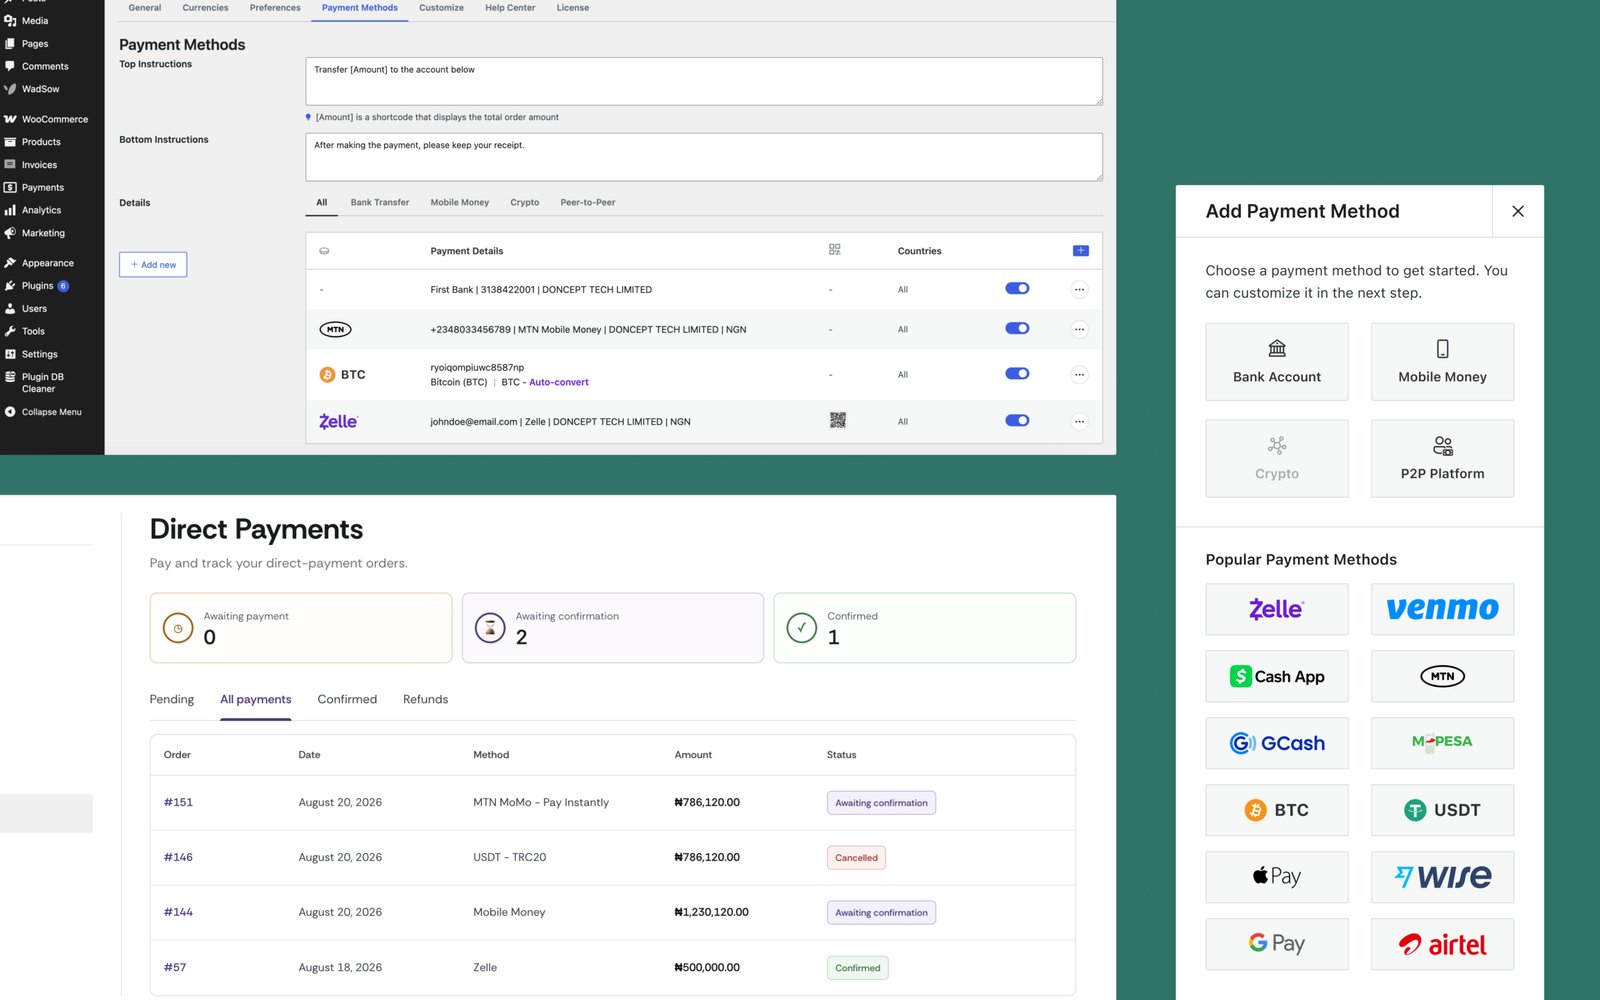Open options menu for BTC row
Image resolution: width=1600 pixels, height=1000 pixels.
1079,375
